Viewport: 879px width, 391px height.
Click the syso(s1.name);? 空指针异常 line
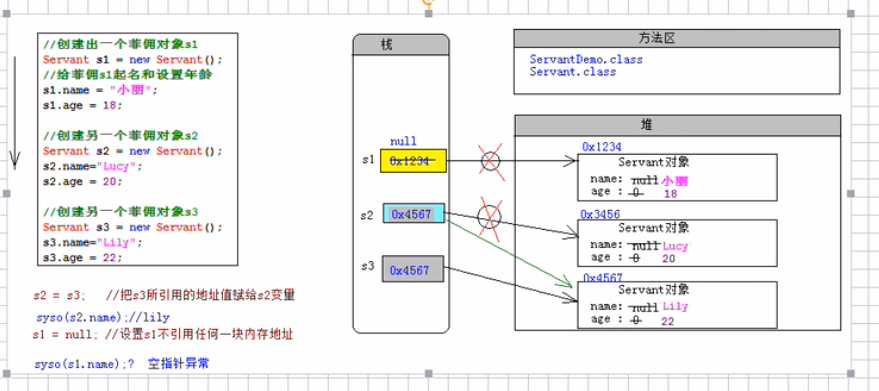[x=122, y=364]
